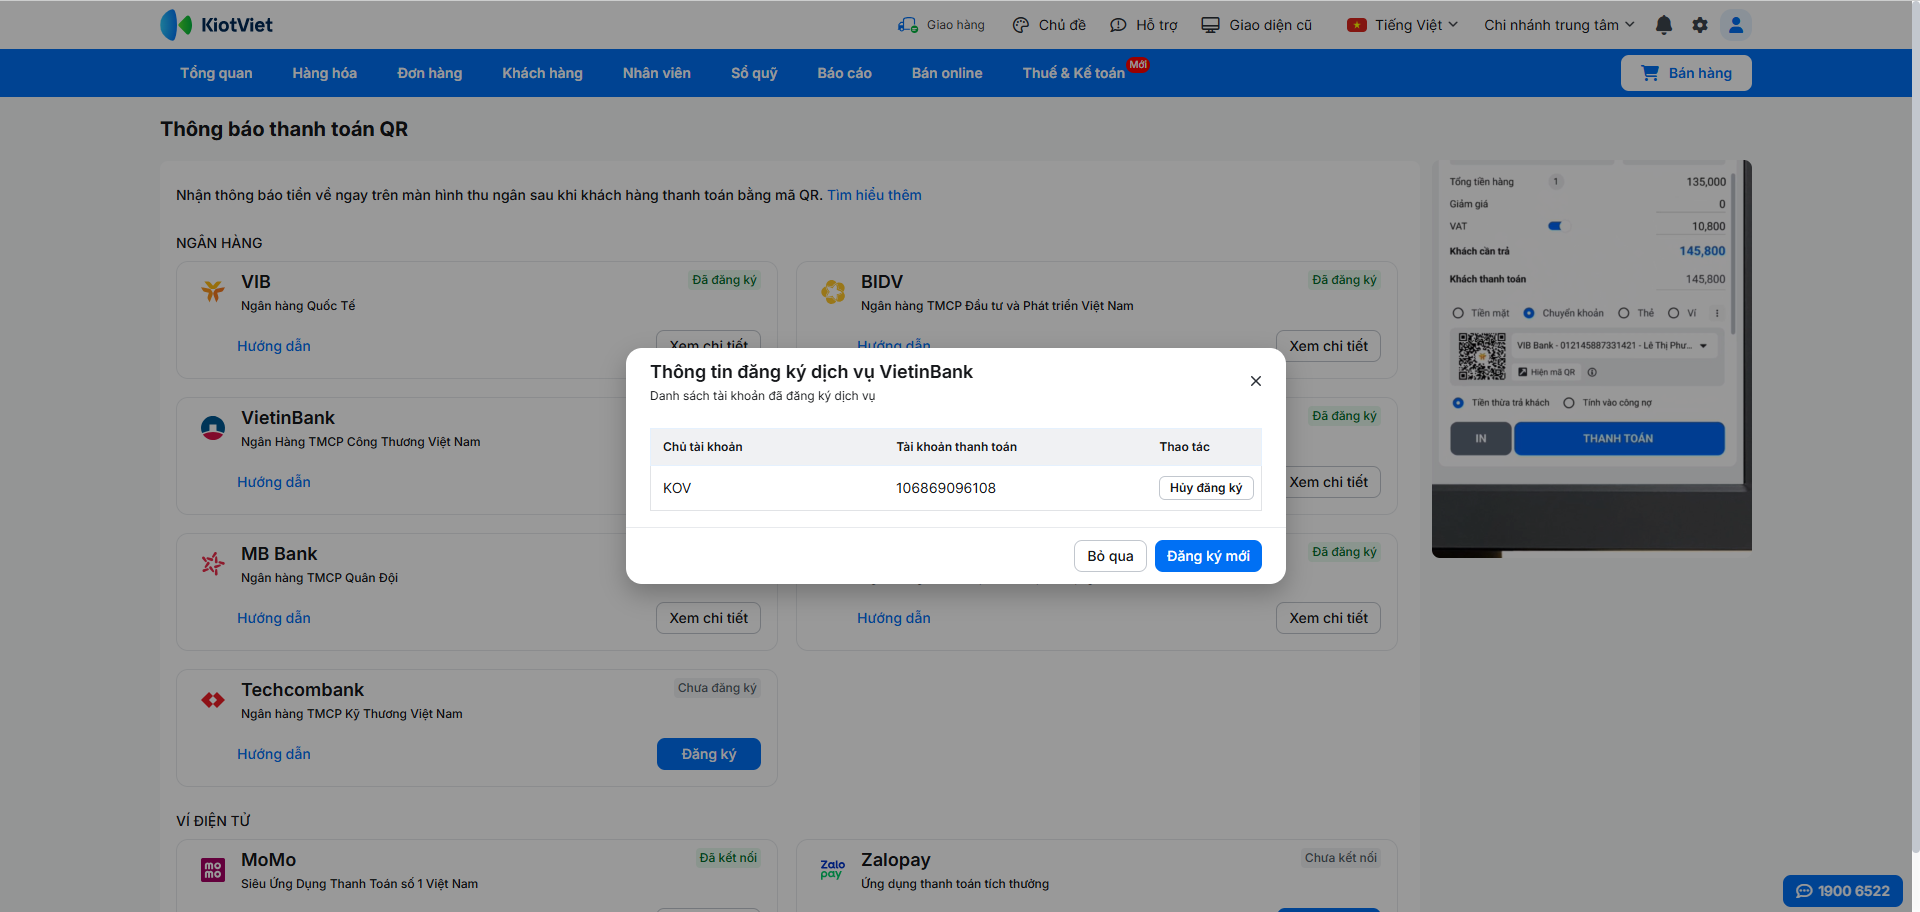Click the NGÂN HÀNG section label

219,243
